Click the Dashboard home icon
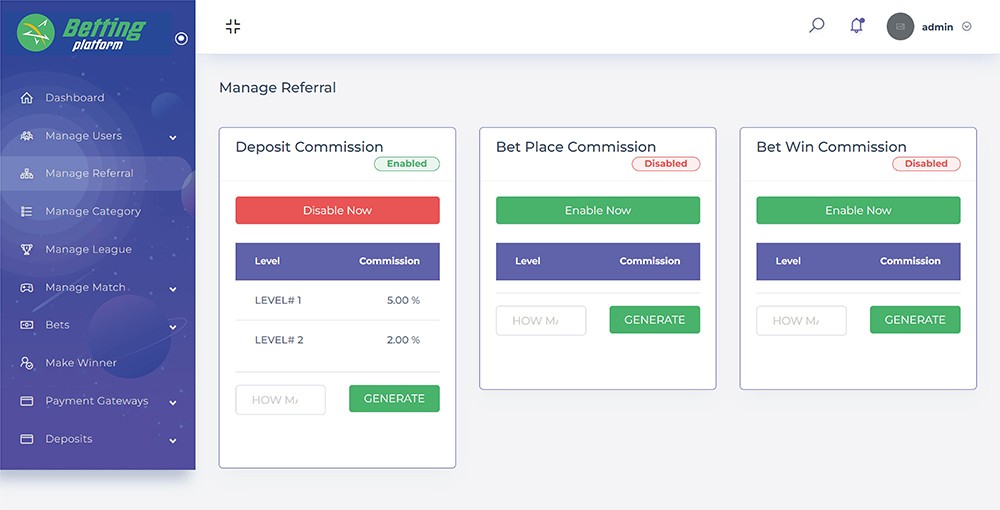The image size is (1000, 510). point(27,98)
